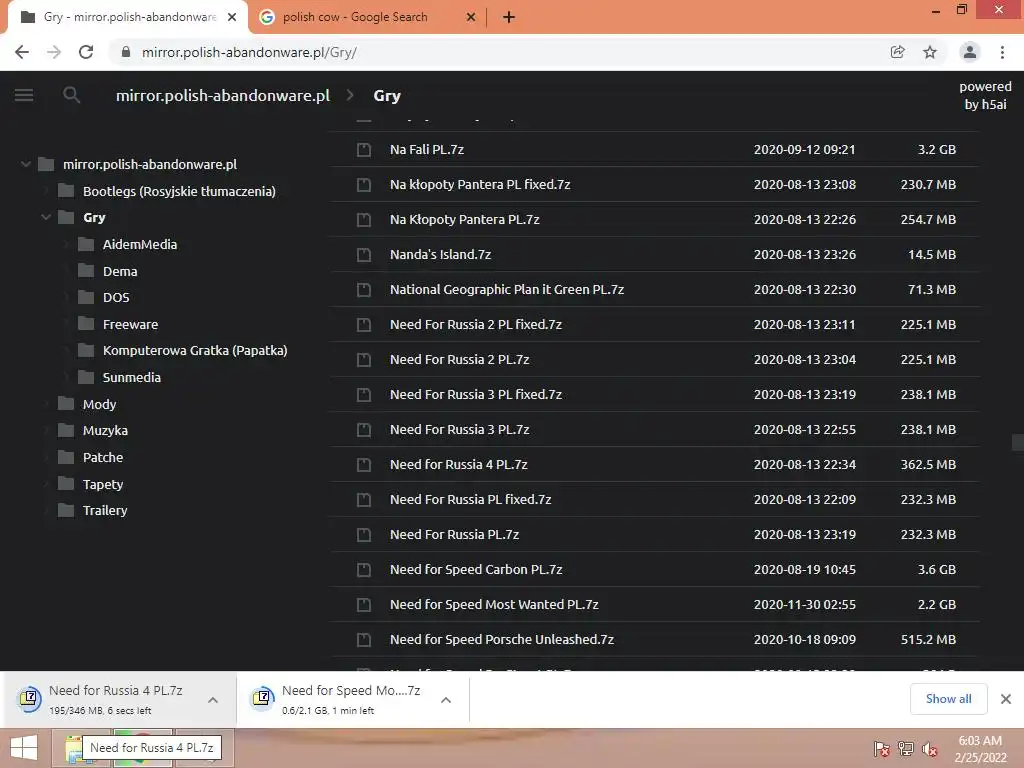Image resolution: width=1024 pixels, height=768 pixels.
Task: Open options arrow for Need for Russia 4 download
Action: (213, 699)
